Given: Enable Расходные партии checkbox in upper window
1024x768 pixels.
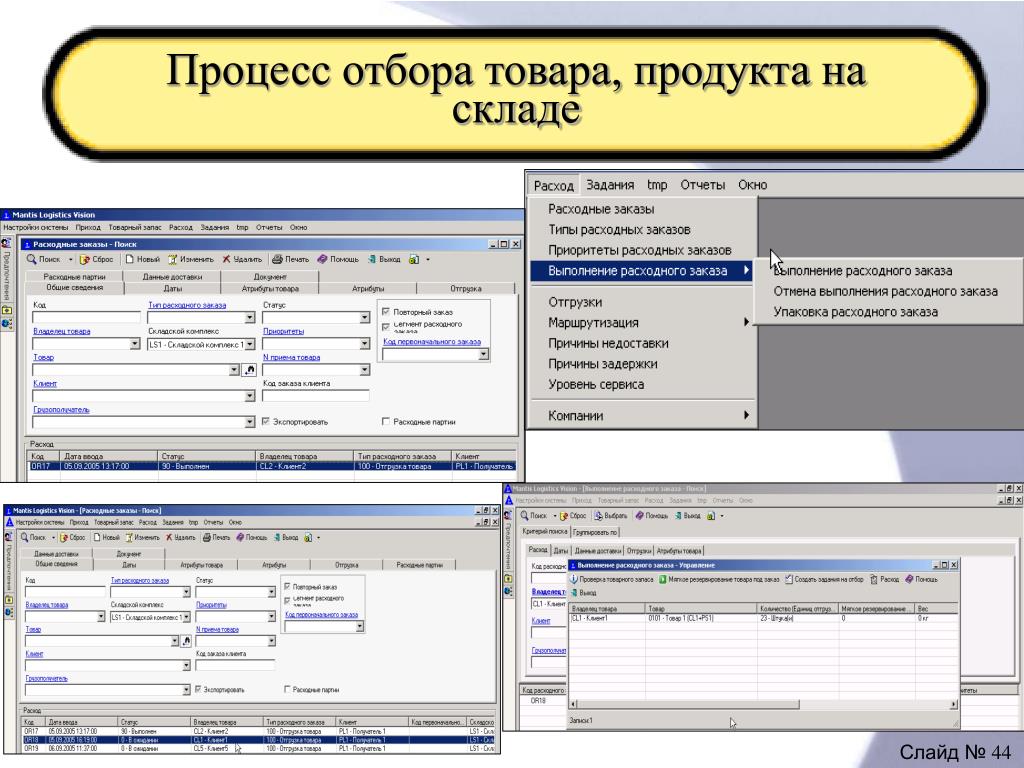Looking at the screenshot, I should 386,422.
